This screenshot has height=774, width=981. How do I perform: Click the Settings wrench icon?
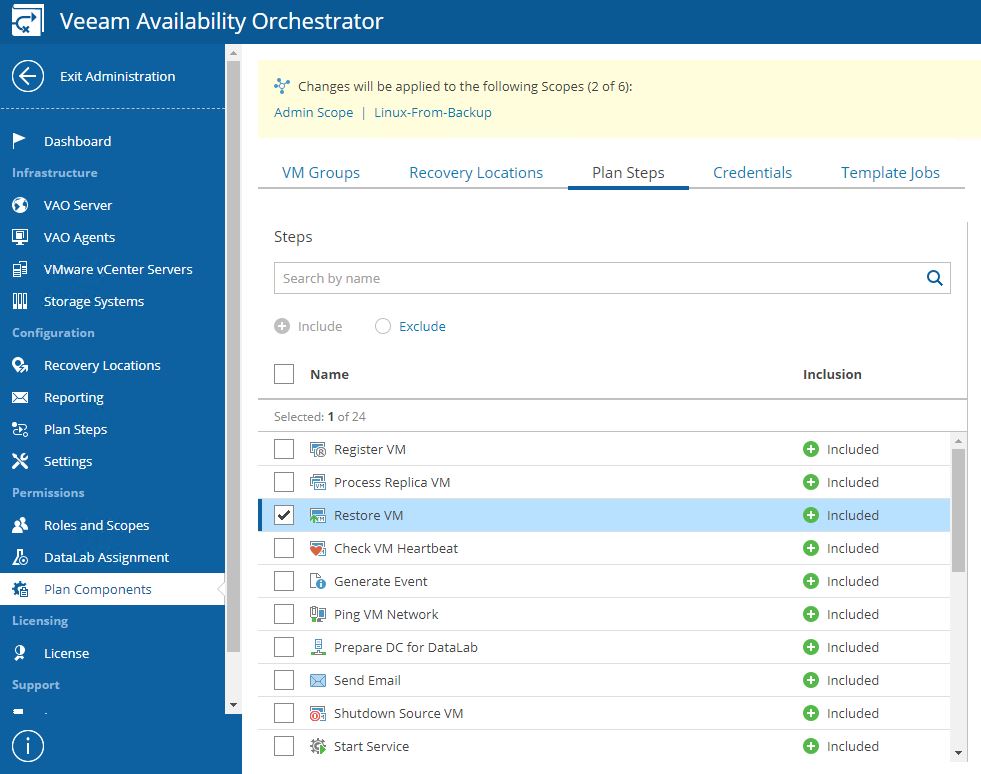20,461
